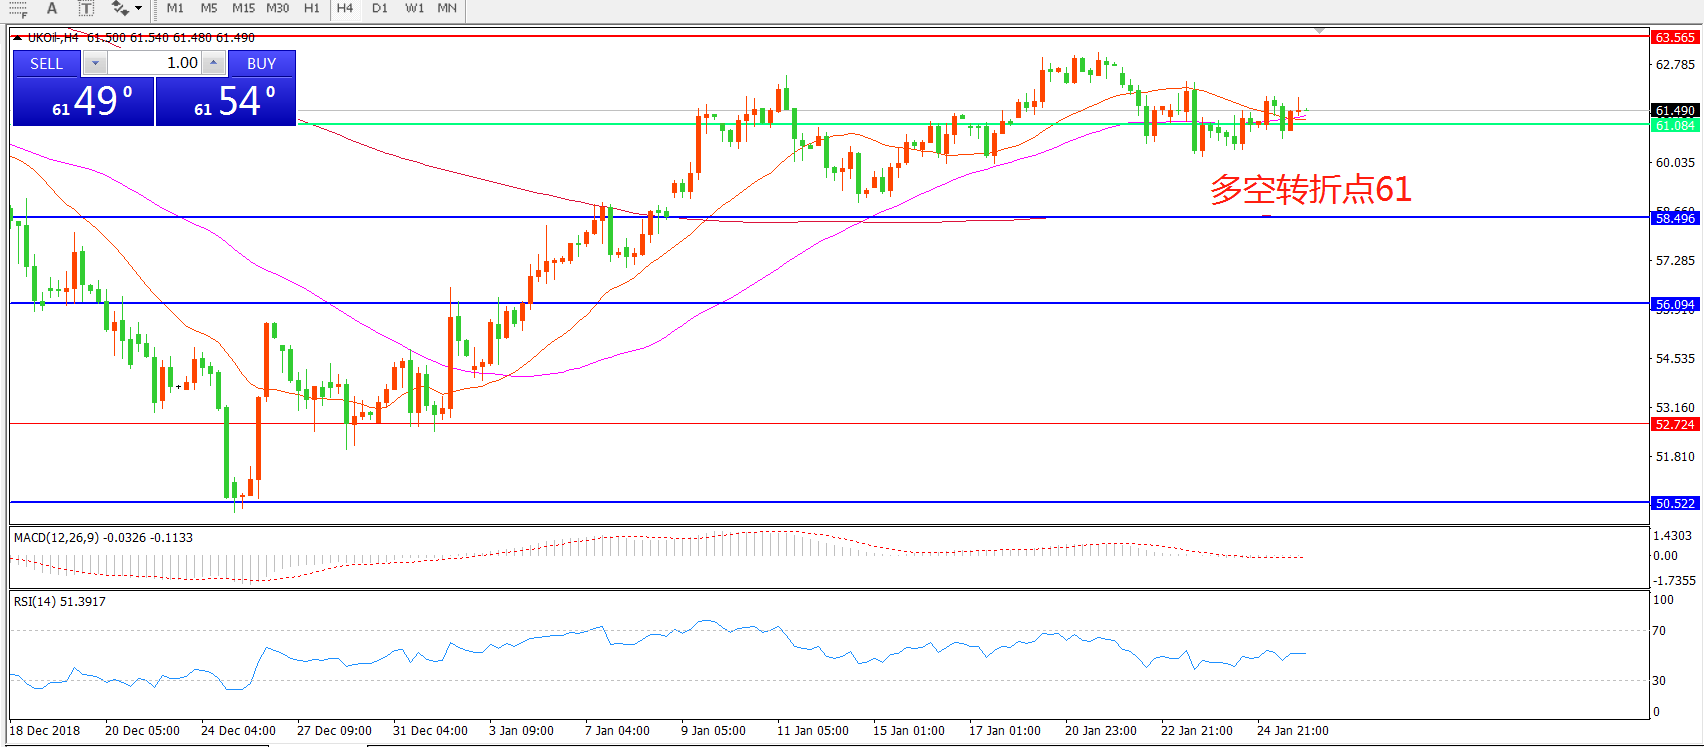Viewport: 1704px width, 747px height.
Task: Toggle the H4 timeframe button
Action: 345,8
